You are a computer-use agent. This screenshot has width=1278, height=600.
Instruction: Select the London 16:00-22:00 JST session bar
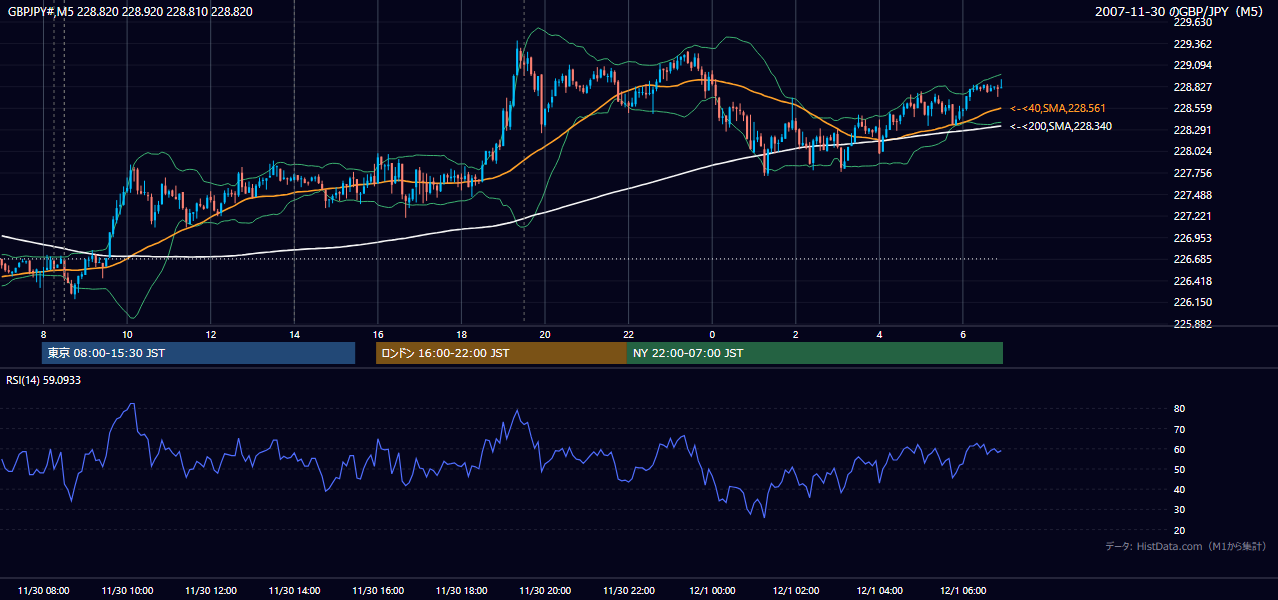501,353
